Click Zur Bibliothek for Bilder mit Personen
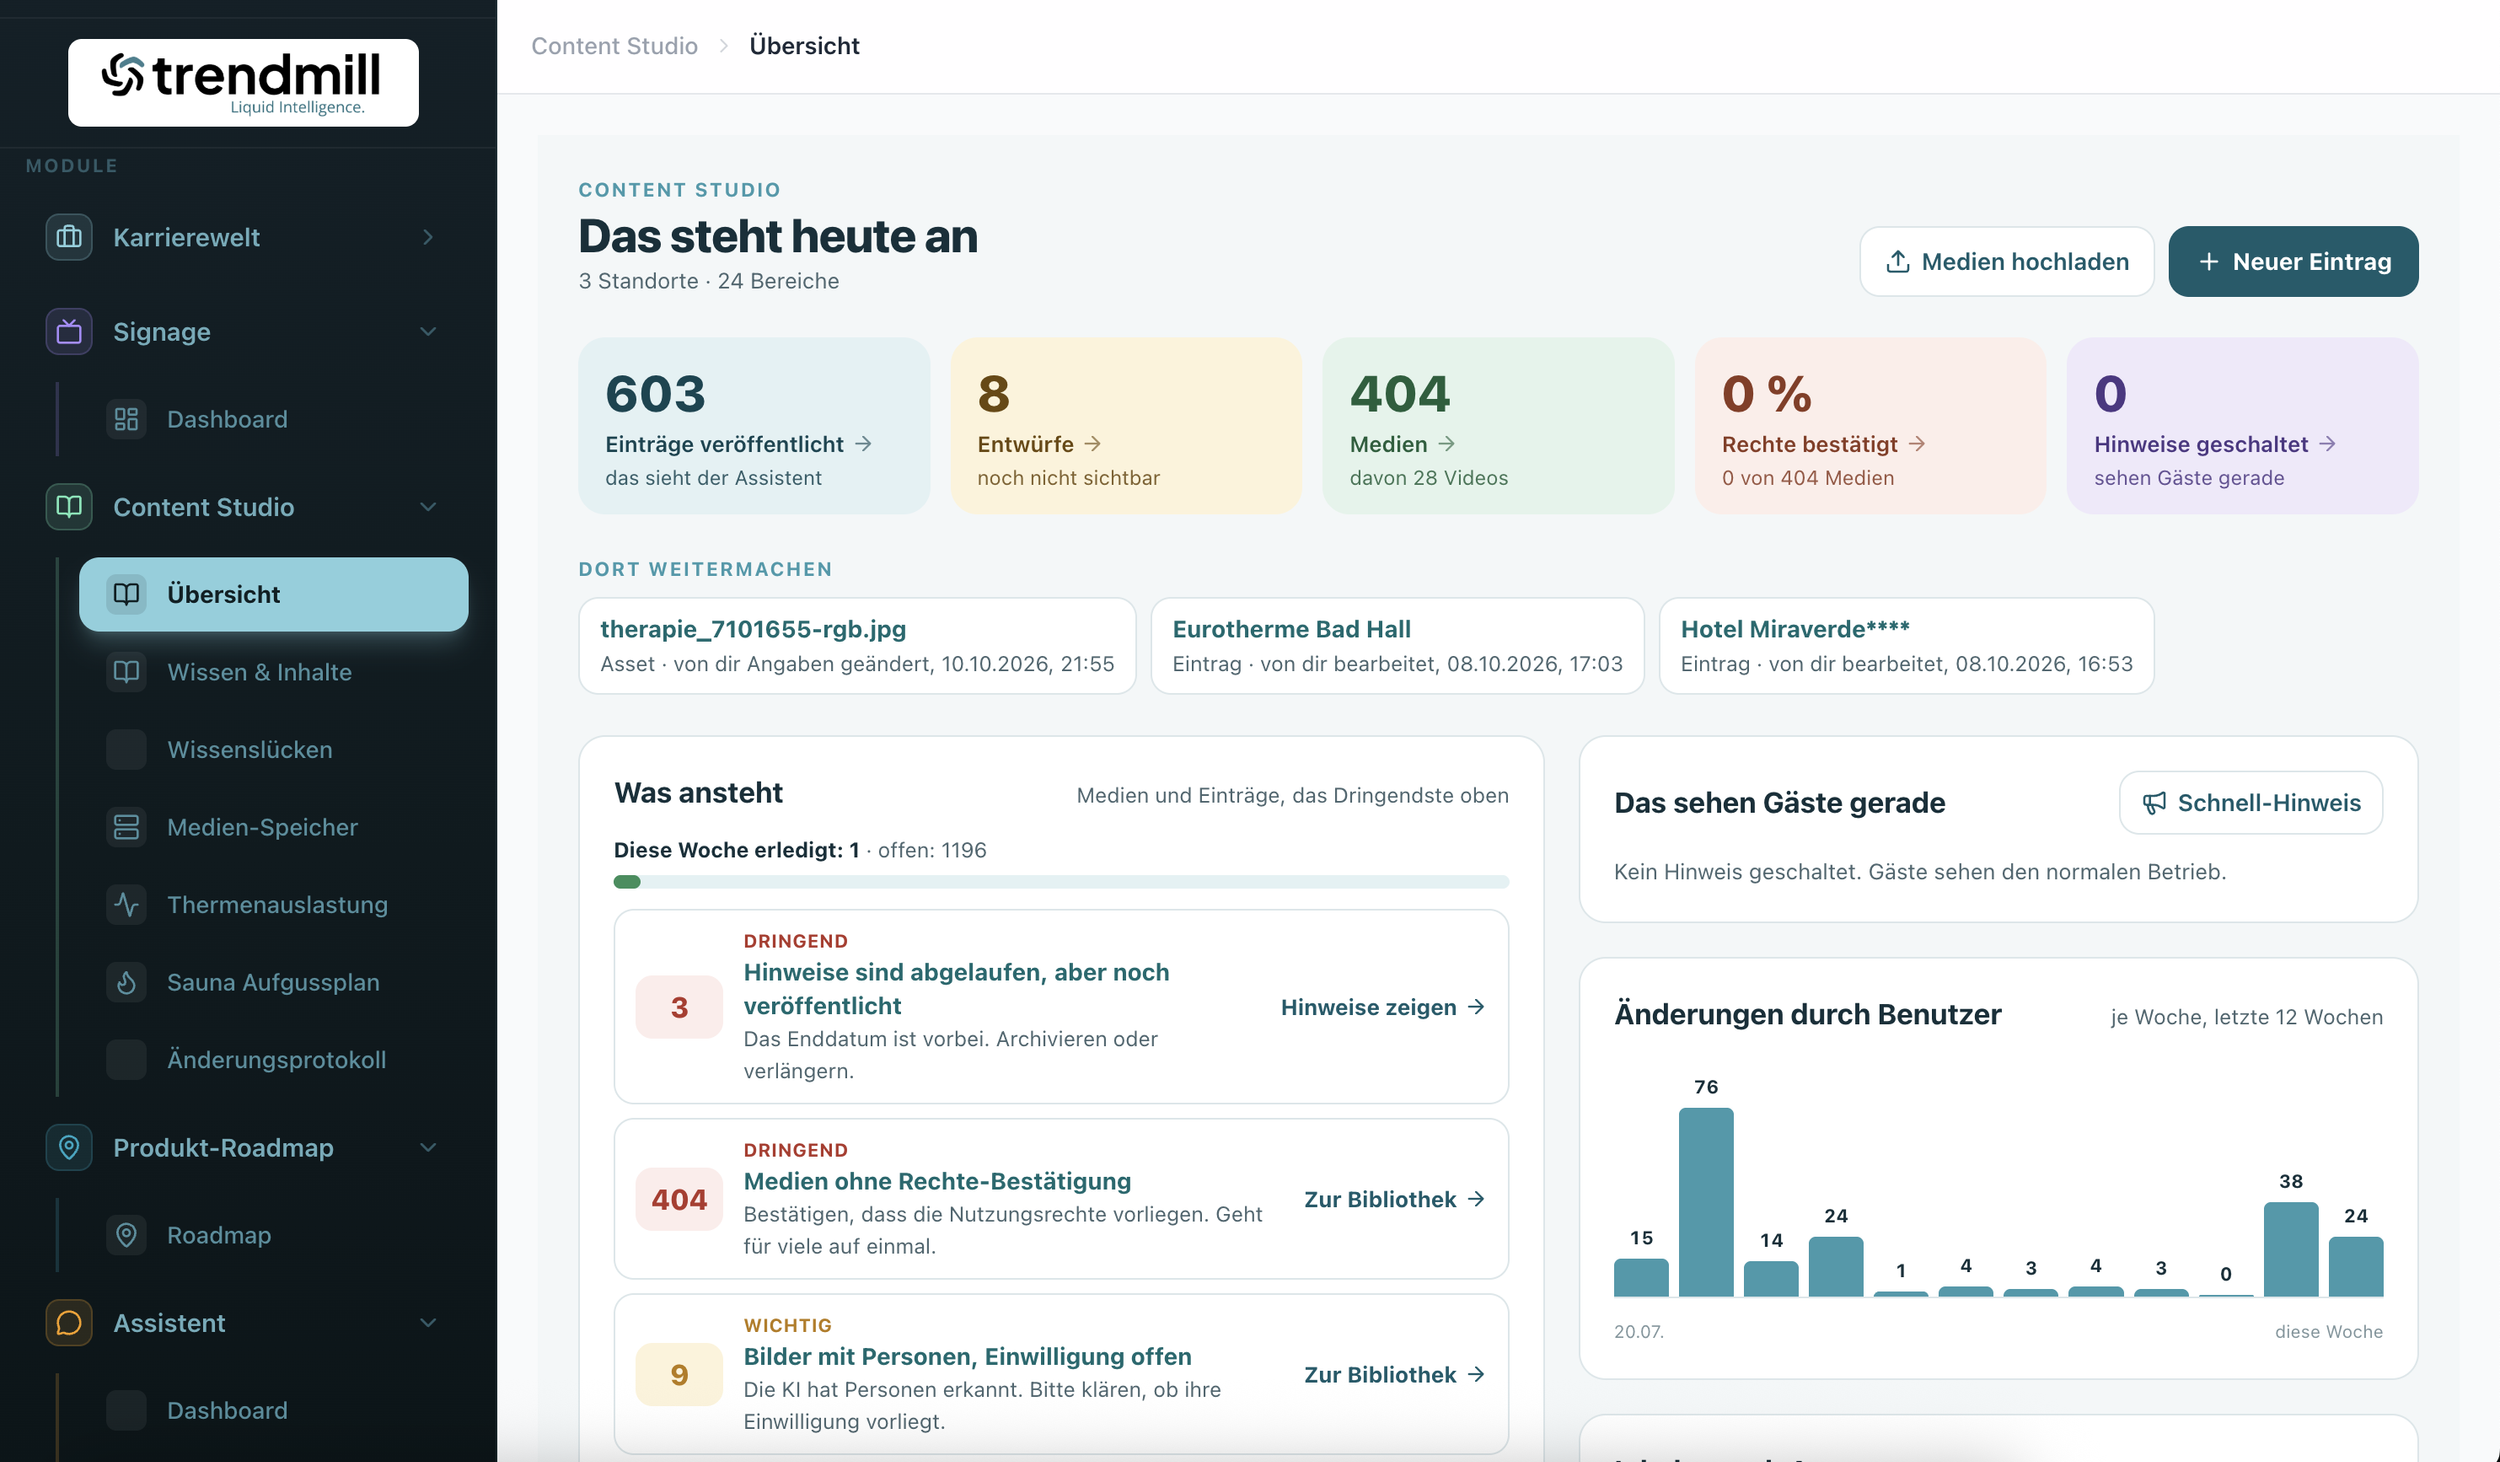Viewport: 2500px width, 1462px height. click(x=1395, y=1374)
